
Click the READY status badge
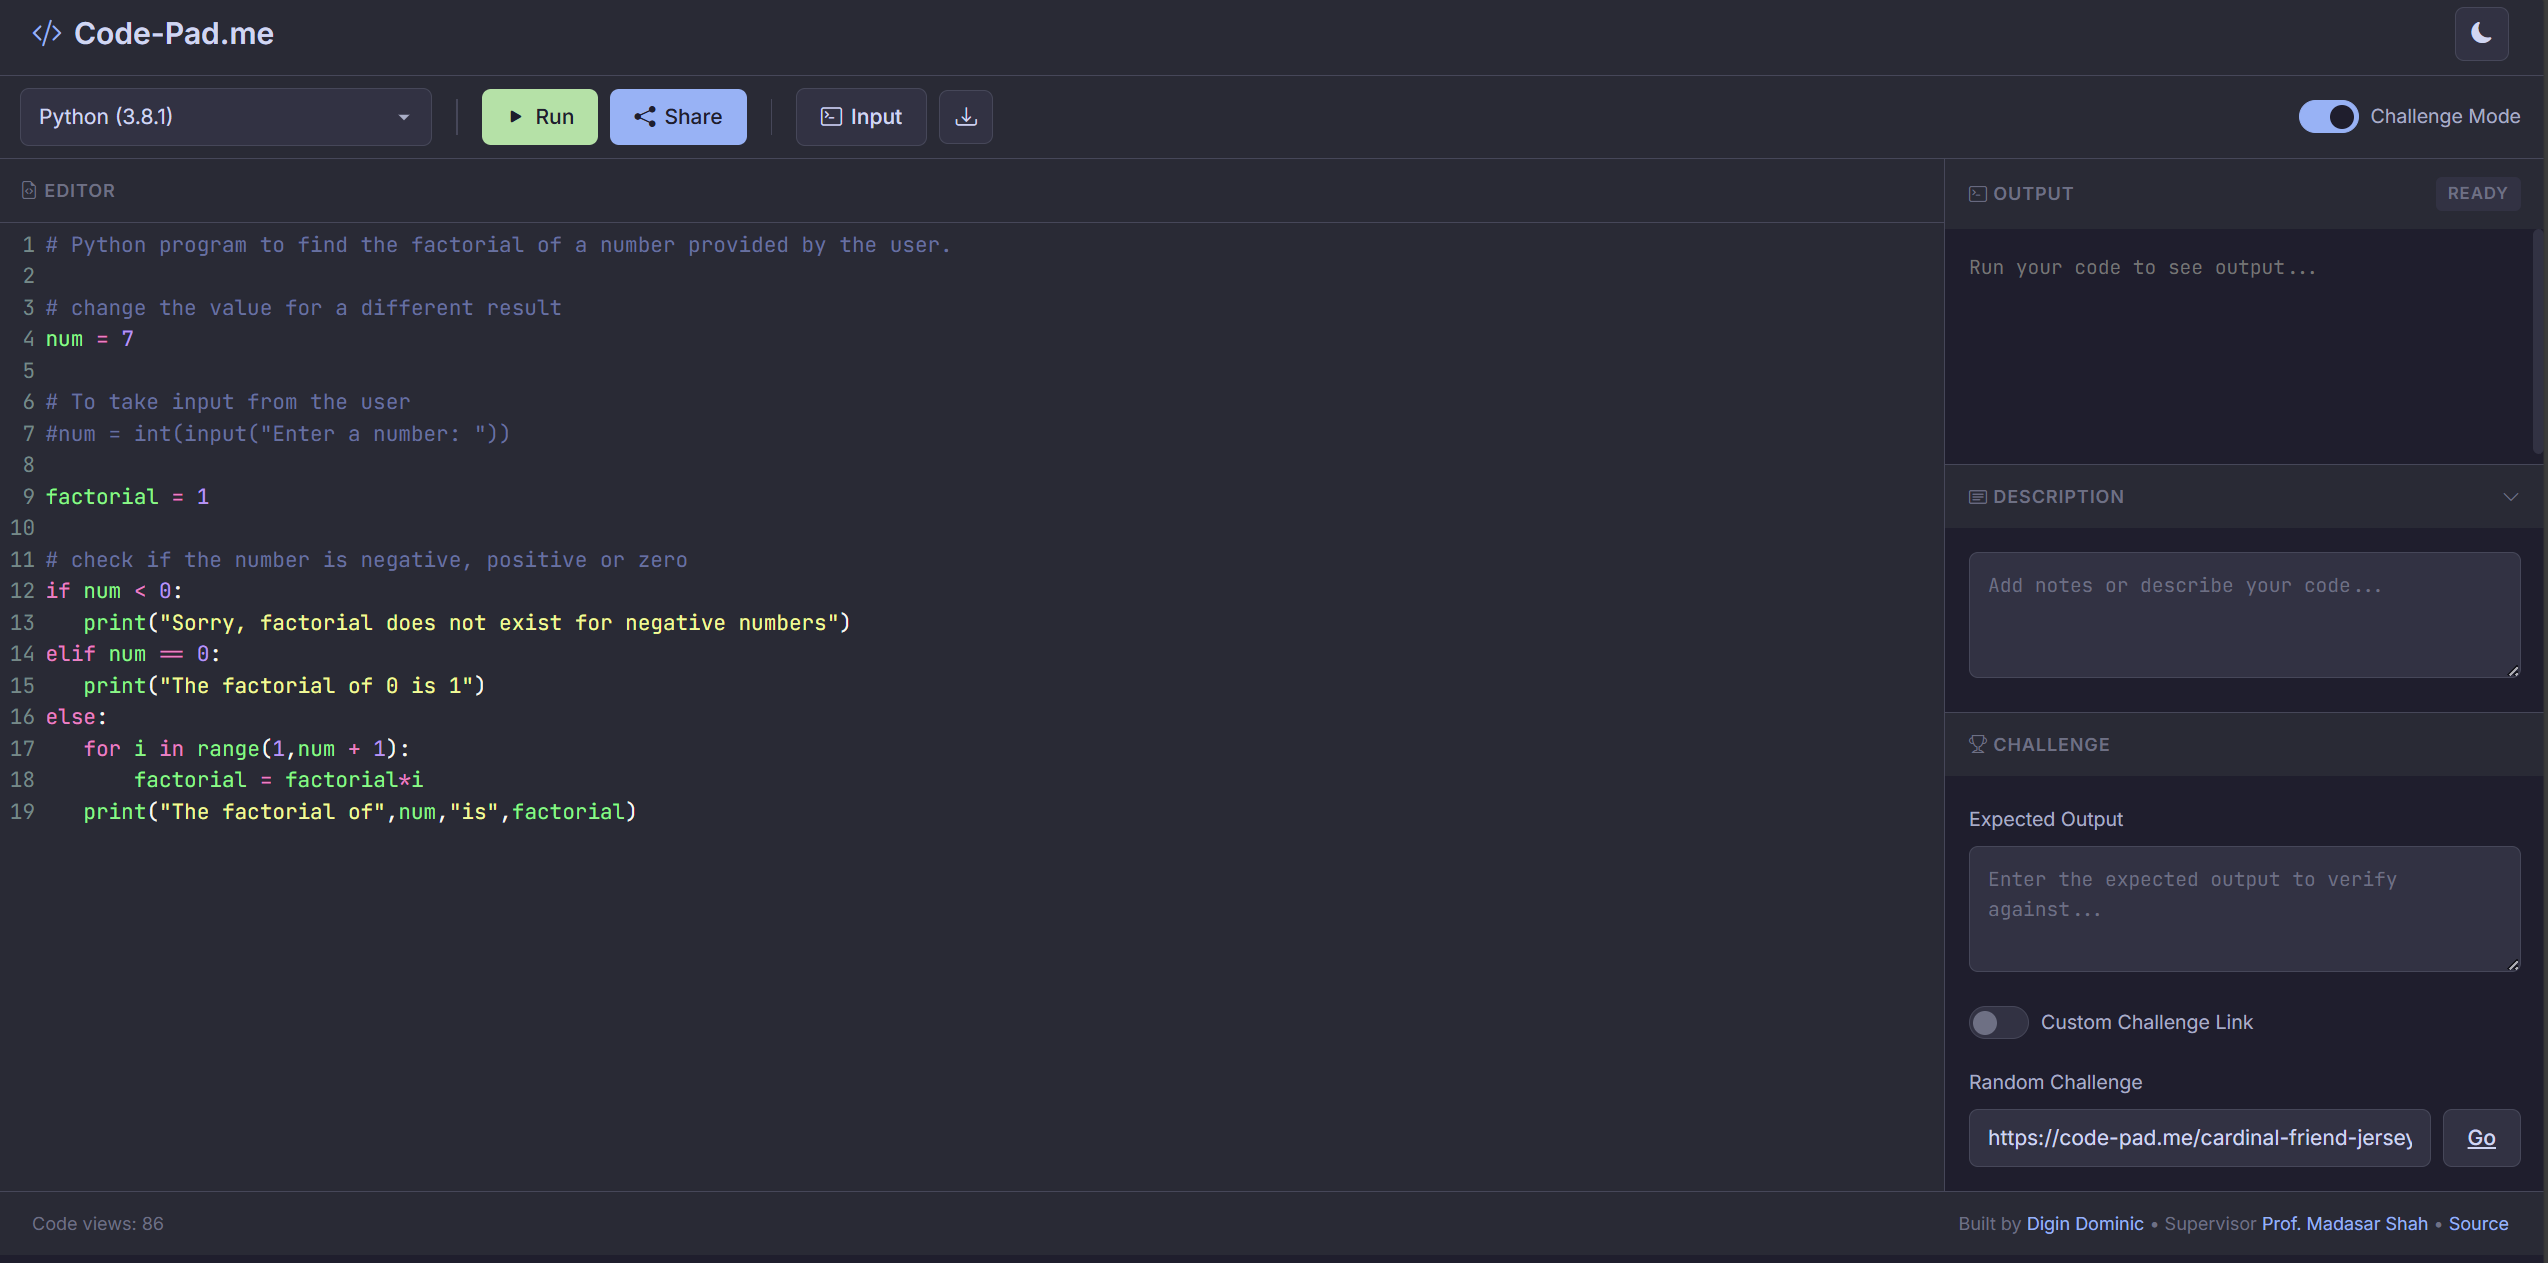click(2477, 192)
